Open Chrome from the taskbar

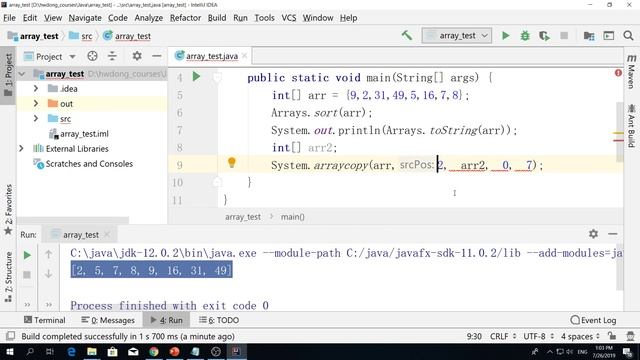[x=154, y=351]
